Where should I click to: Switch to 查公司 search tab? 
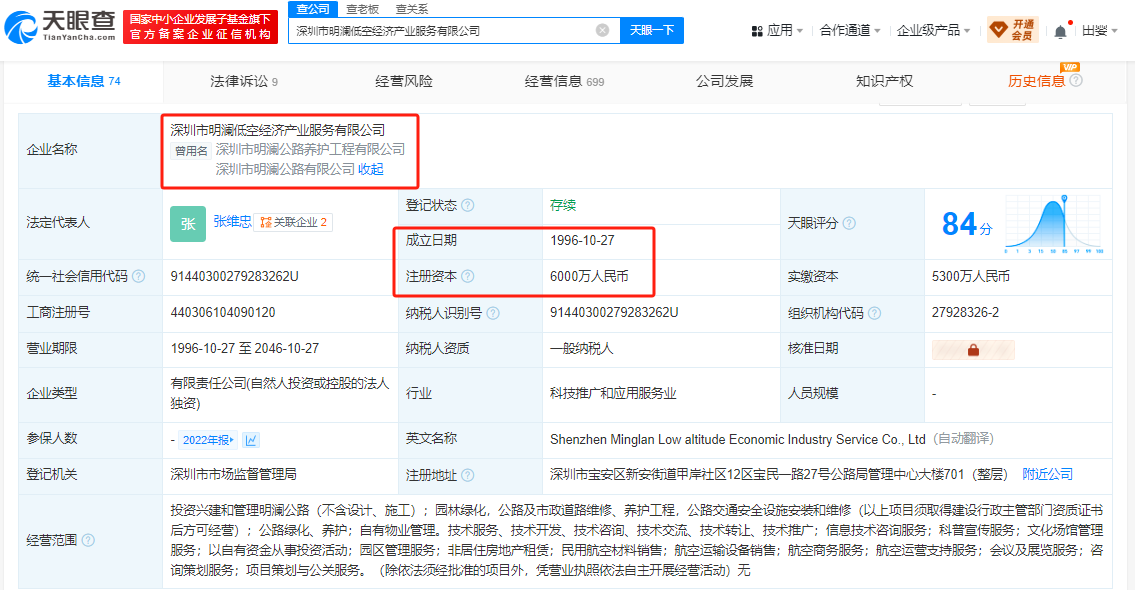point(313,9)
